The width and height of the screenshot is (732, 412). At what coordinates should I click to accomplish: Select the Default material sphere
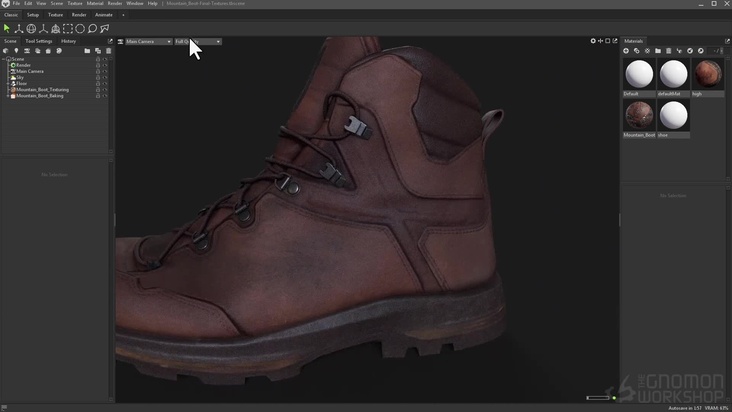[x=639, y=74]
